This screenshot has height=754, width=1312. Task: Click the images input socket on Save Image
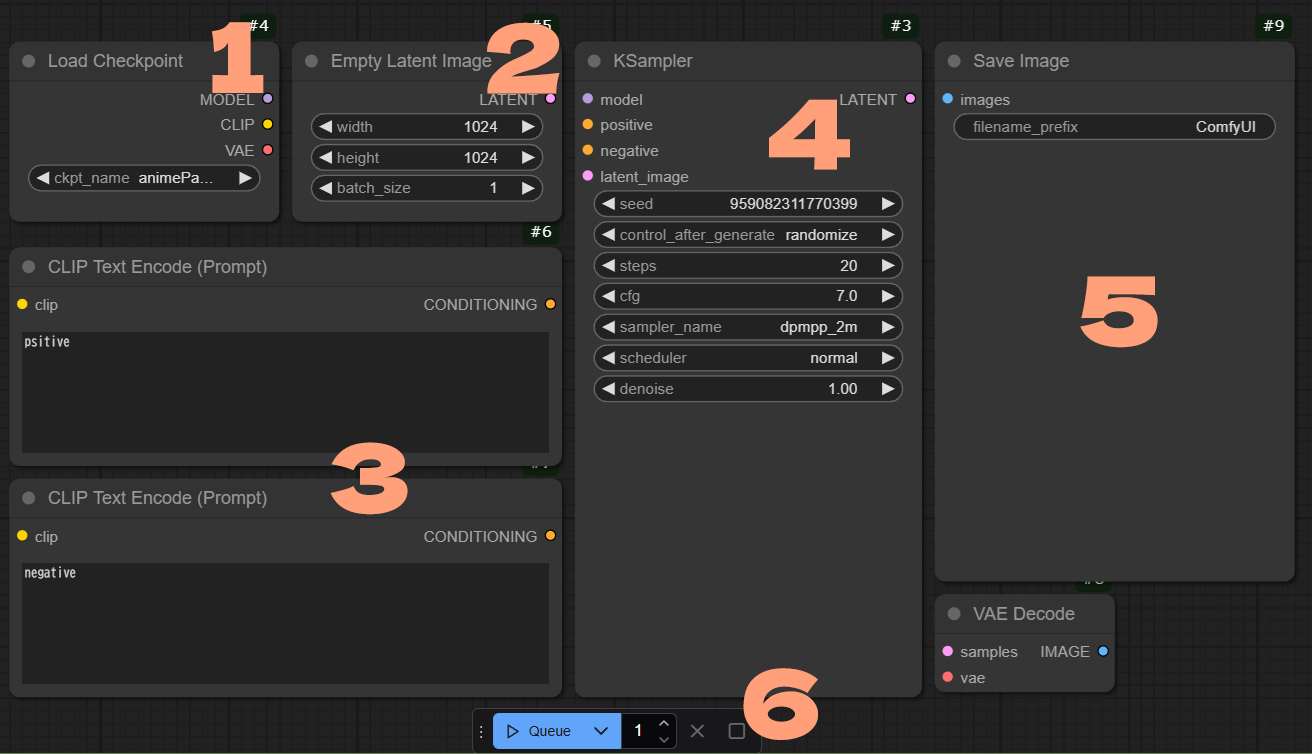point(947,99)
